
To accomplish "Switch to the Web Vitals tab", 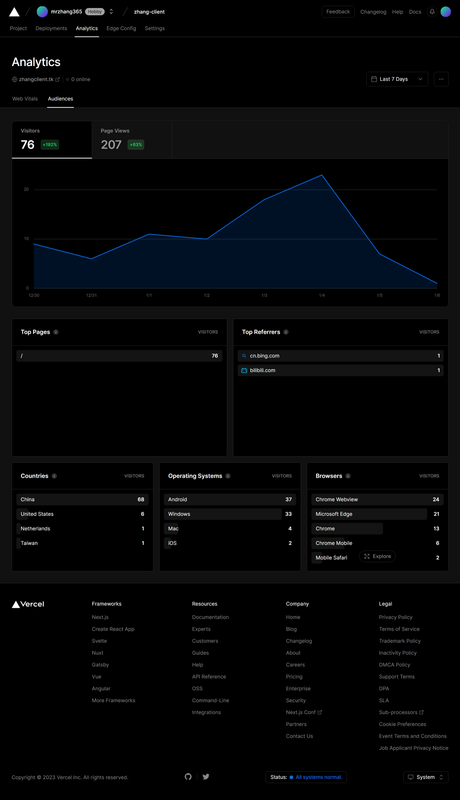I will [x=25, y=99].
